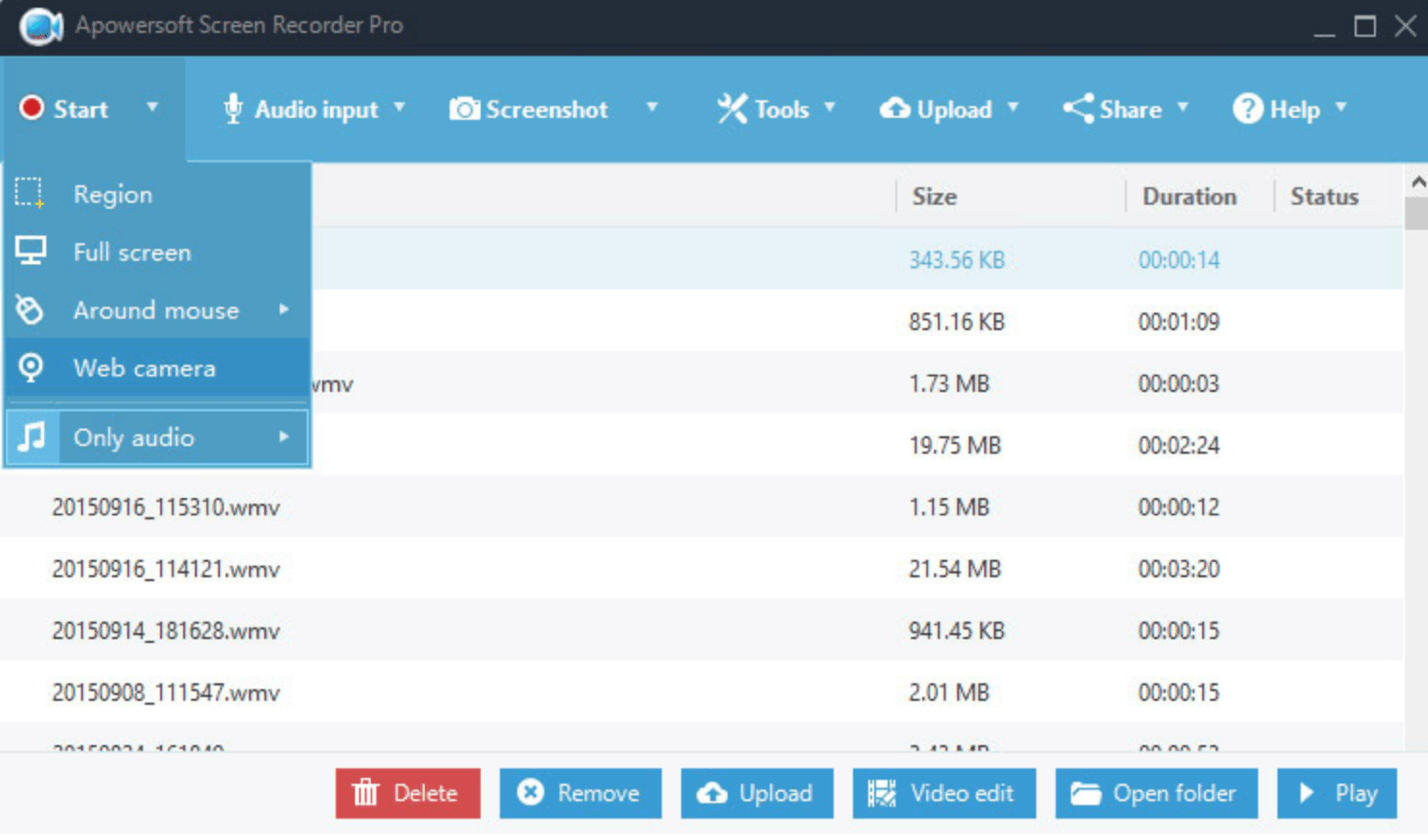Select file 20150916_114121.wmv
1428x834 pixels.
tap(166, 570)
